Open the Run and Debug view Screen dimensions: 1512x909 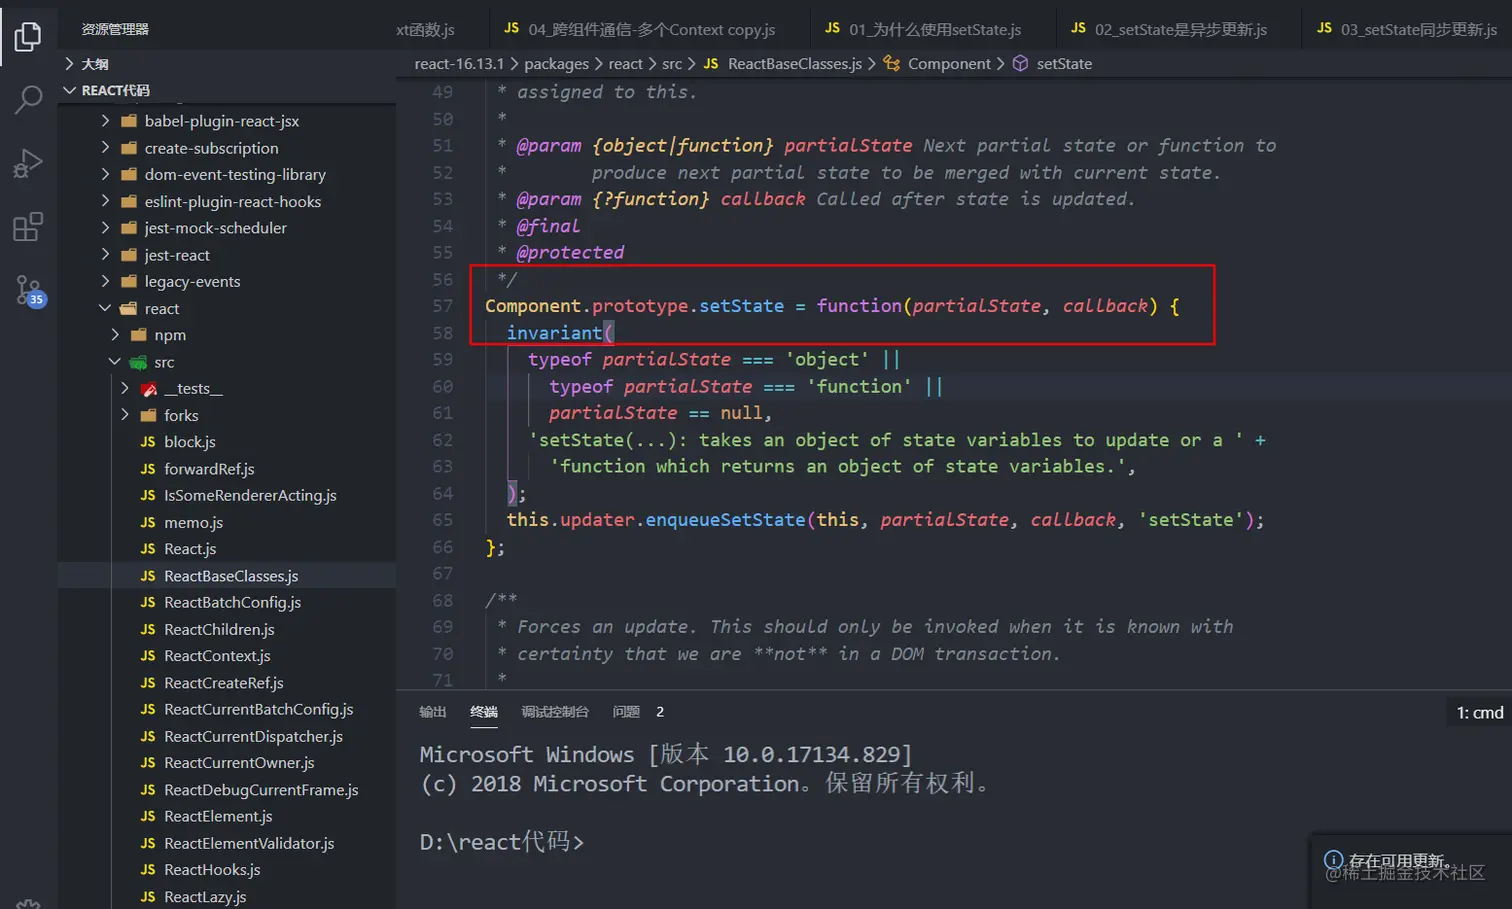[x=28, y=163]
